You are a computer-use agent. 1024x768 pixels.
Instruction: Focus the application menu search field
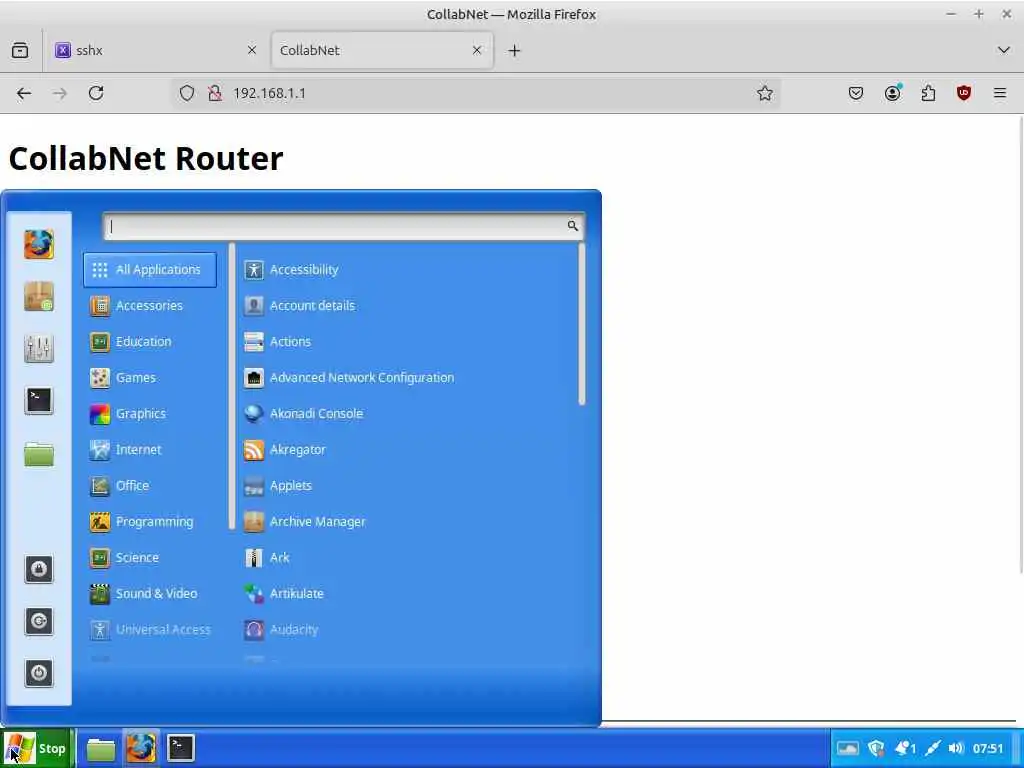tap(344, 226)
